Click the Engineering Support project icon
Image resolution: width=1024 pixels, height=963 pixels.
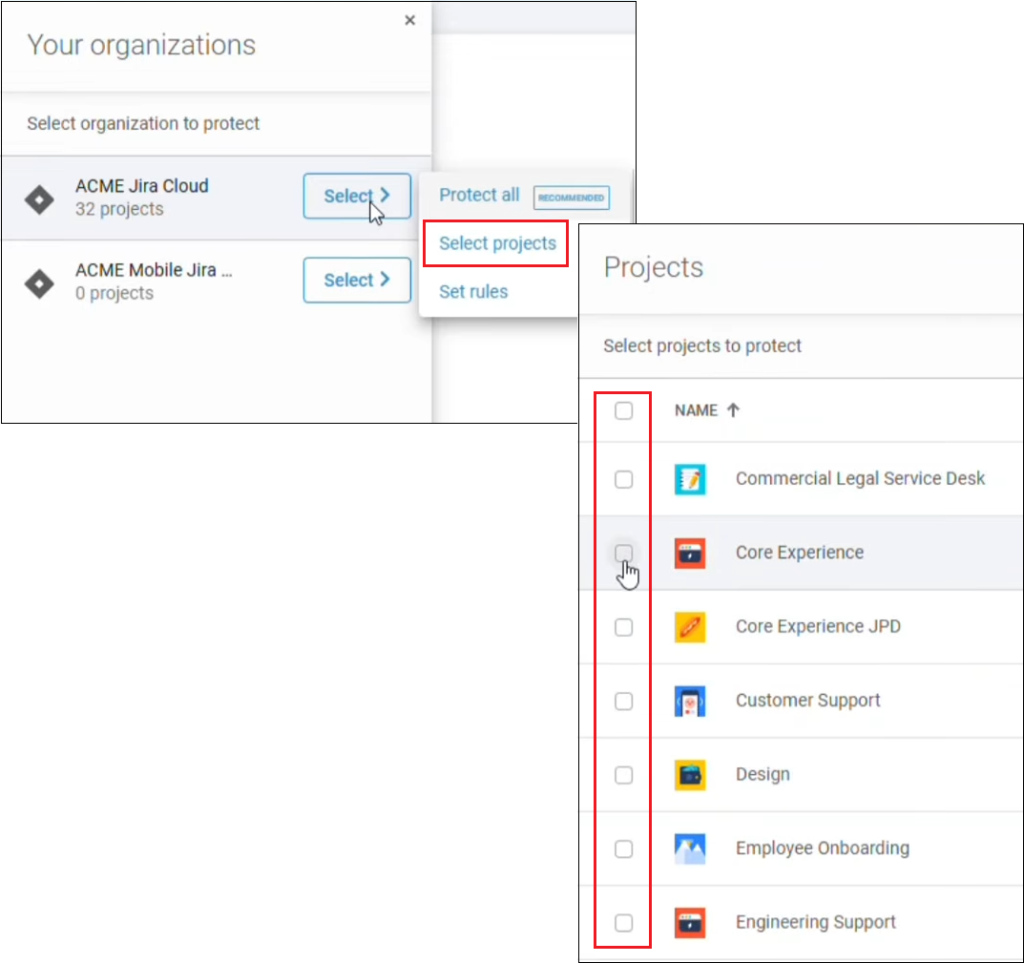click(x=690, y=922)
